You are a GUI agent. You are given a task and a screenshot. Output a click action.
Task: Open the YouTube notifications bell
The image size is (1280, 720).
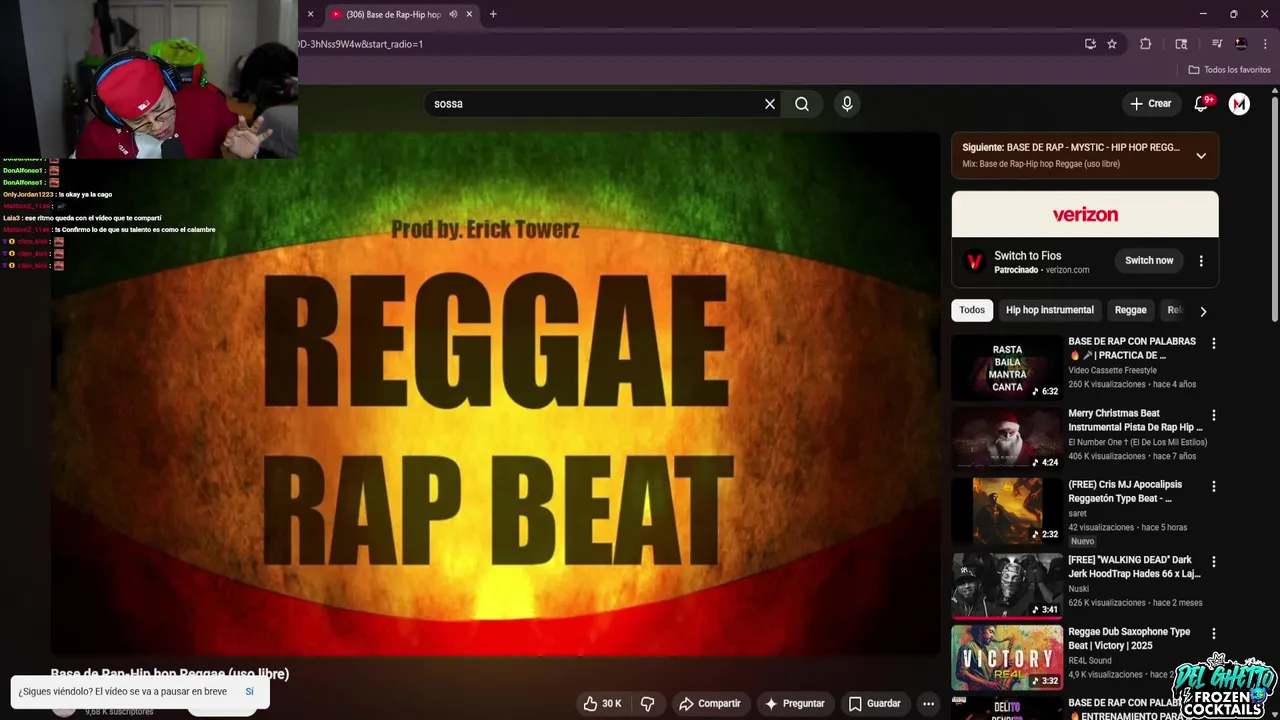tap(1202, 104)
